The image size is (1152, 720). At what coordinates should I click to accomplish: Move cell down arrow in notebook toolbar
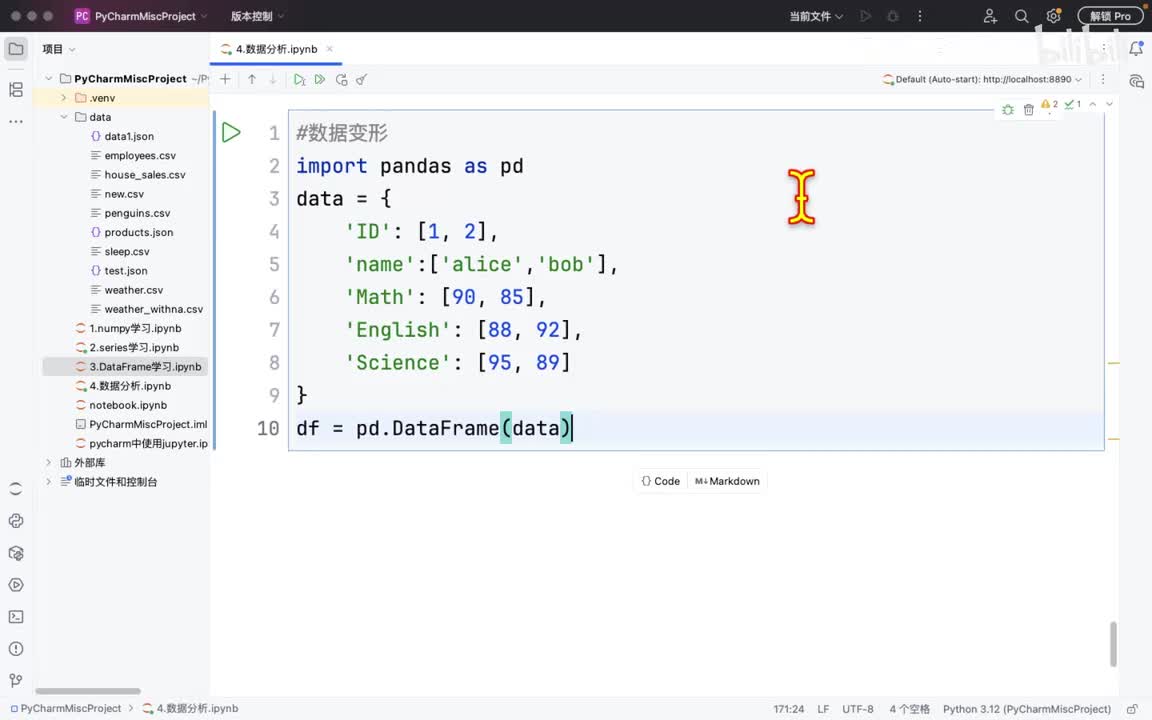[273, 79]
